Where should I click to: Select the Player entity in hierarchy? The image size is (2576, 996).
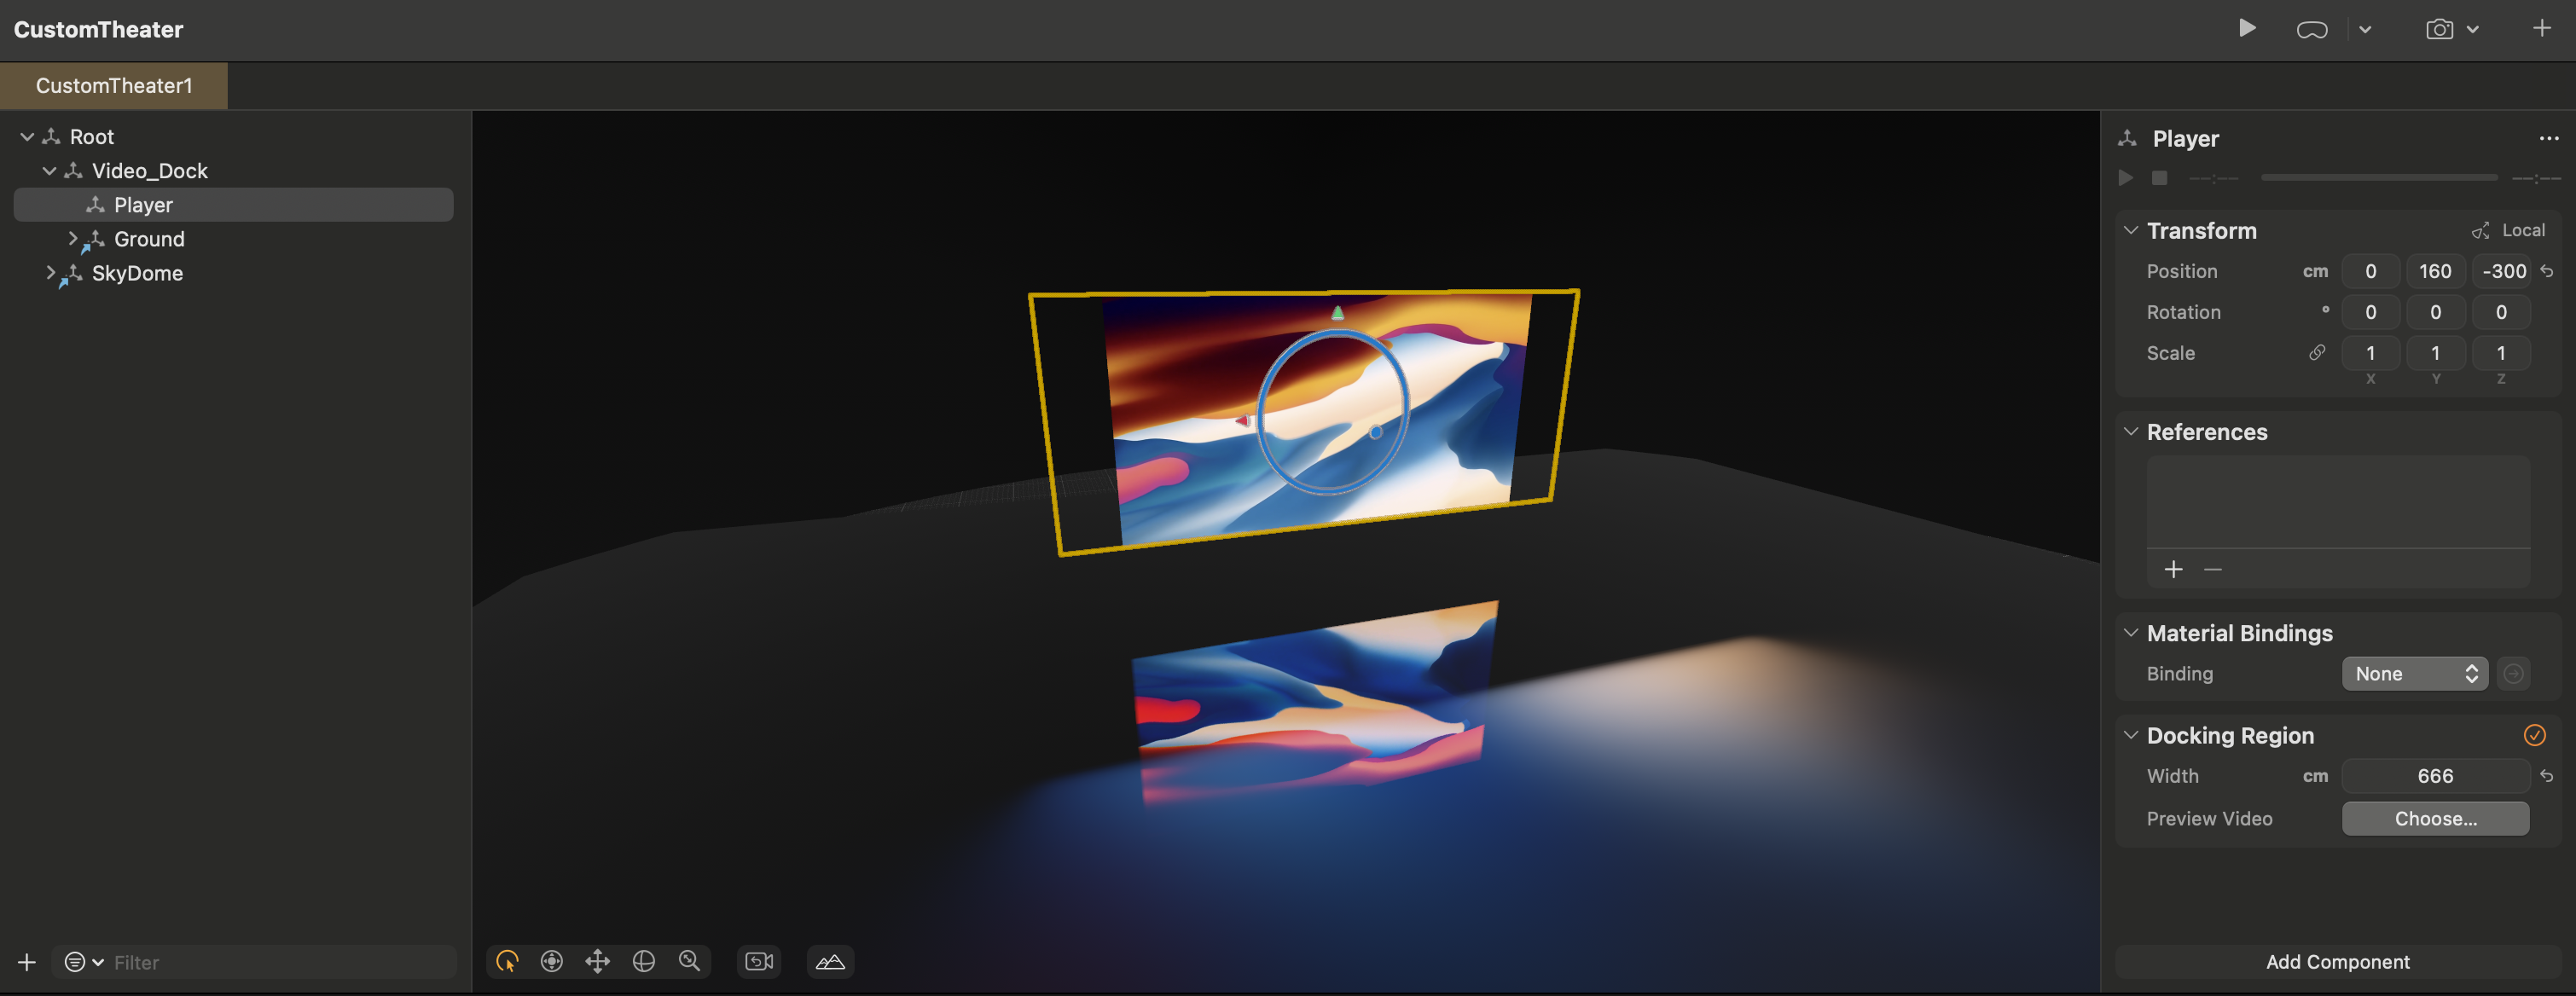click(x=234, y=205)
